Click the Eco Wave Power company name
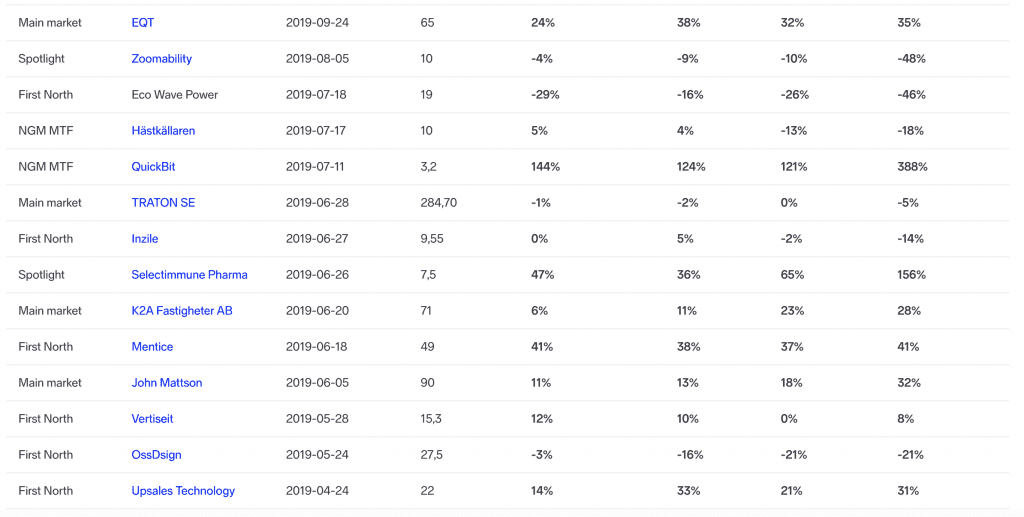Viewport: 1024px width, 517px height. 175,95
